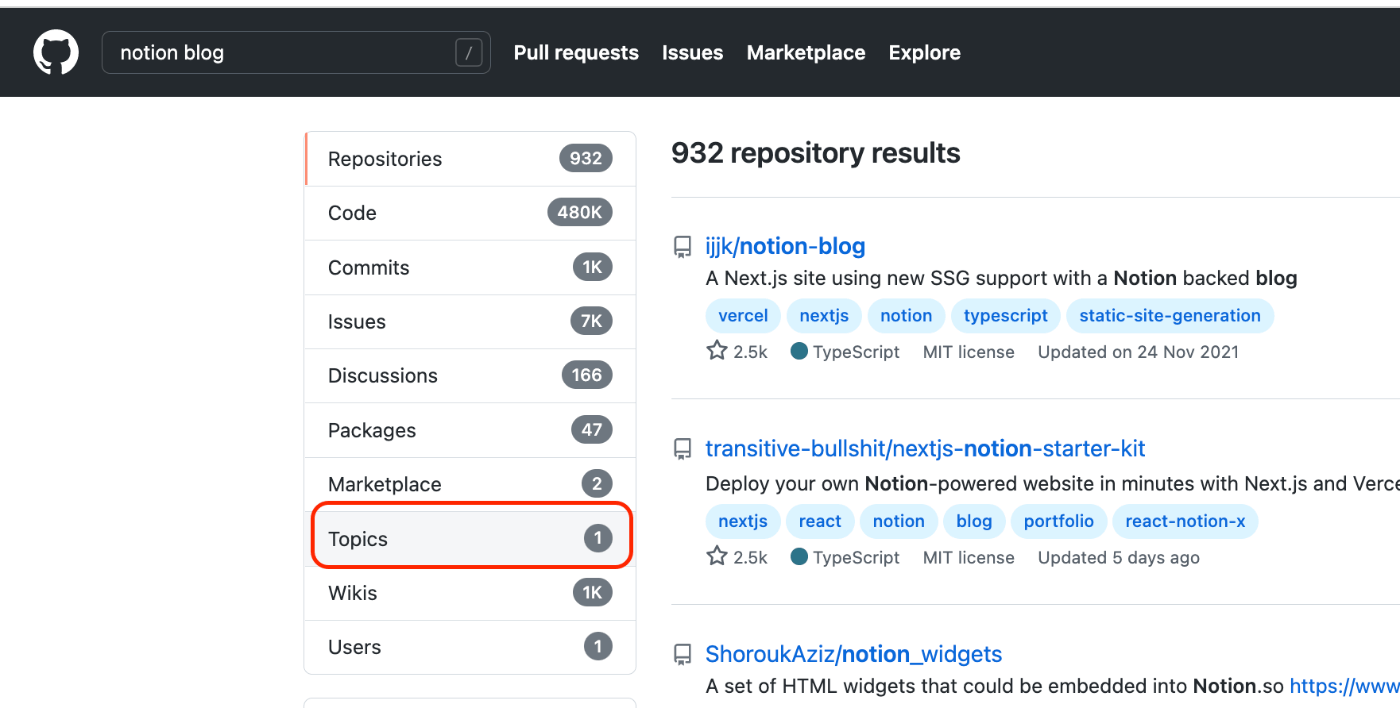This screenshot has height=708, width=1400.
Task: Click the vercel topic tag
Action: coord(743,315)
